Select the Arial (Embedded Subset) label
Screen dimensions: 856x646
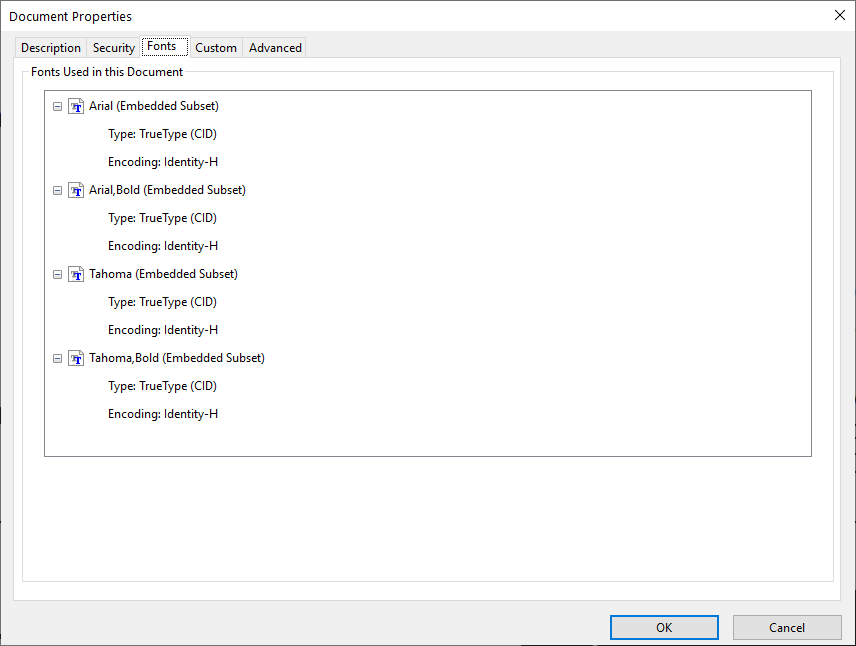tap(153, 105)
